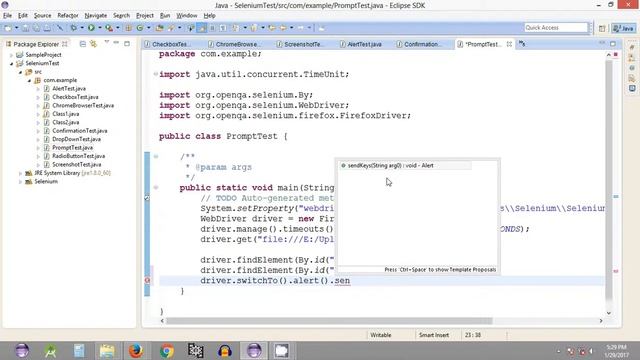Open the Navigate menu
The height and width of the screenshot is (360, 640).
pos(96,16)
